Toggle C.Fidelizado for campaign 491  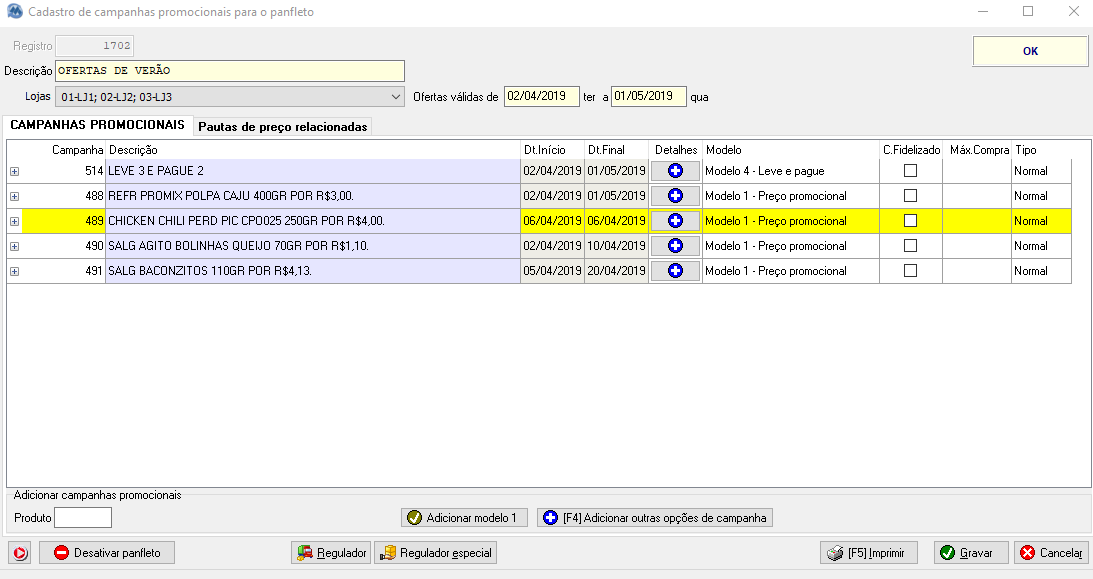(x=910, y=271)
